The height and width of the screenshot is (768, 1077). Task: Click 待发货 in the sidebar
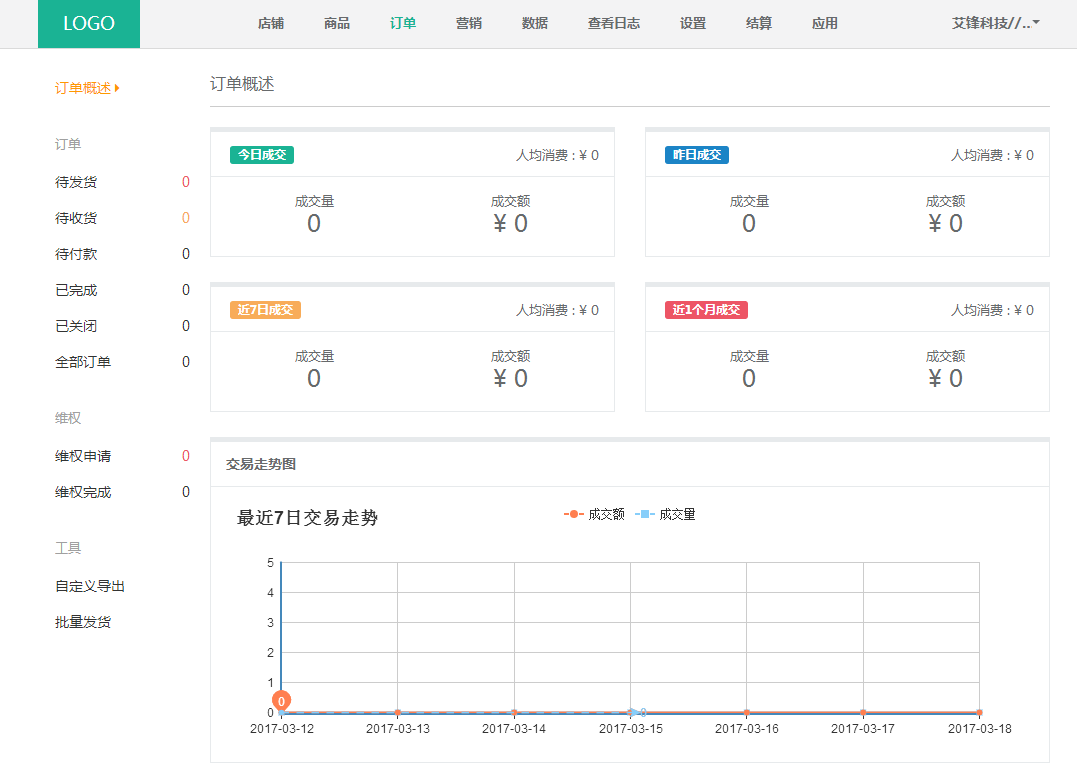[x=76, y=182]
